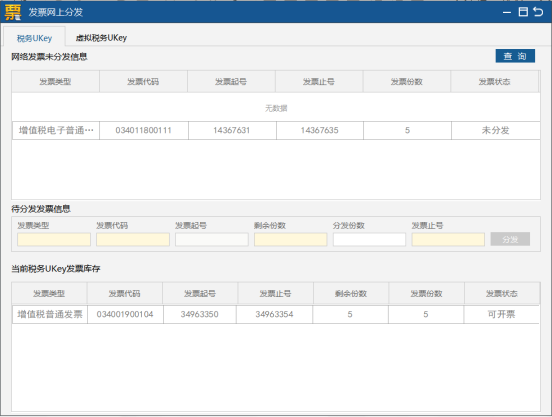Click the maximize window icon
Screen dimensions: 552x417
pyautogui.click(x=523, y=12)
